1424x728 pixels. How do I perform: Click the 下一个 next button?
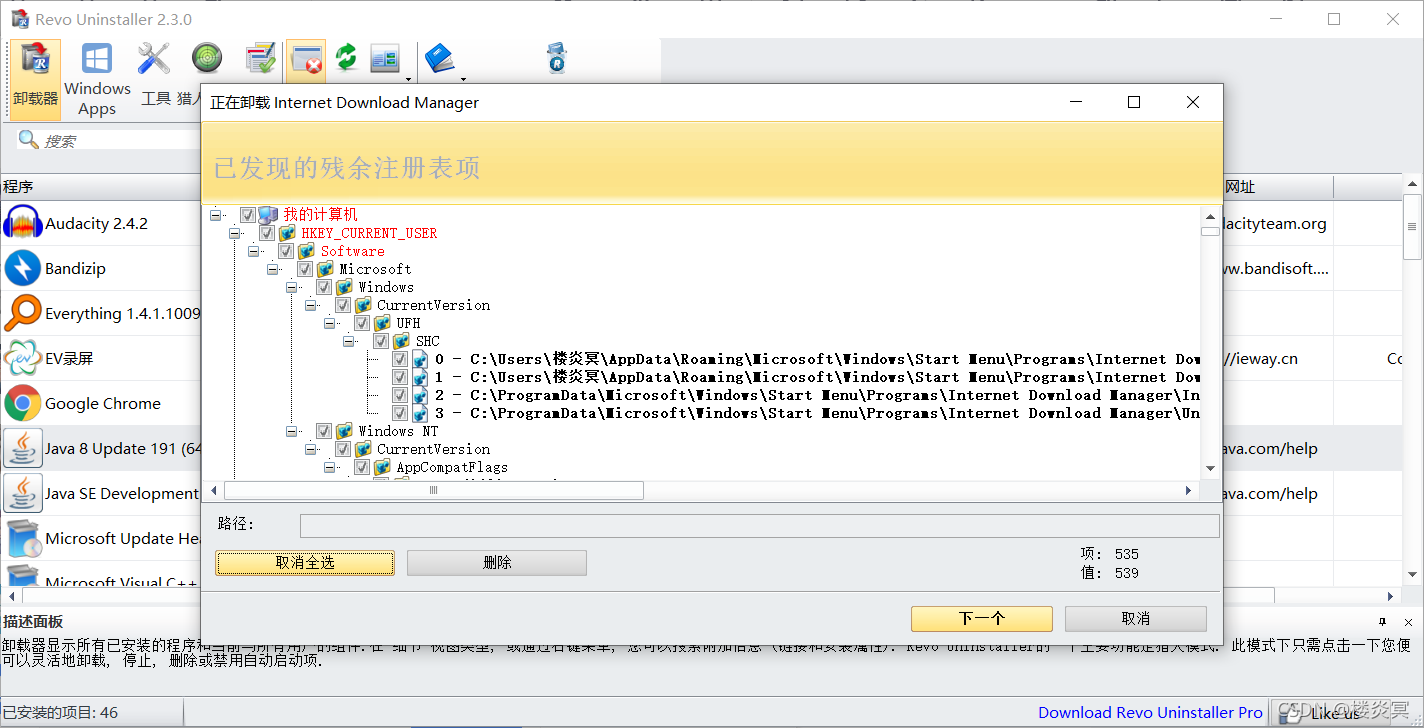(981, 618)
